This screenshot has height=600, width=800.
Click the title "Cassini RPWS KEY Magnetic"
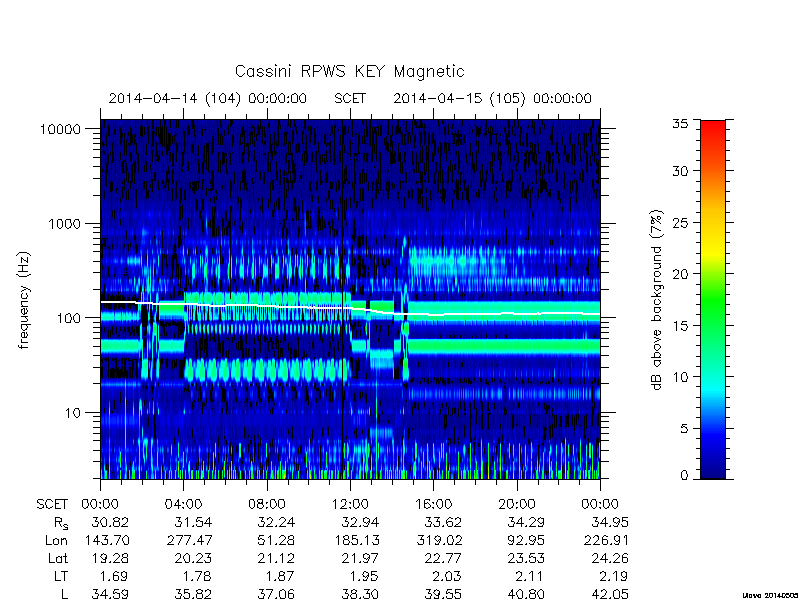tap(349, 71)
